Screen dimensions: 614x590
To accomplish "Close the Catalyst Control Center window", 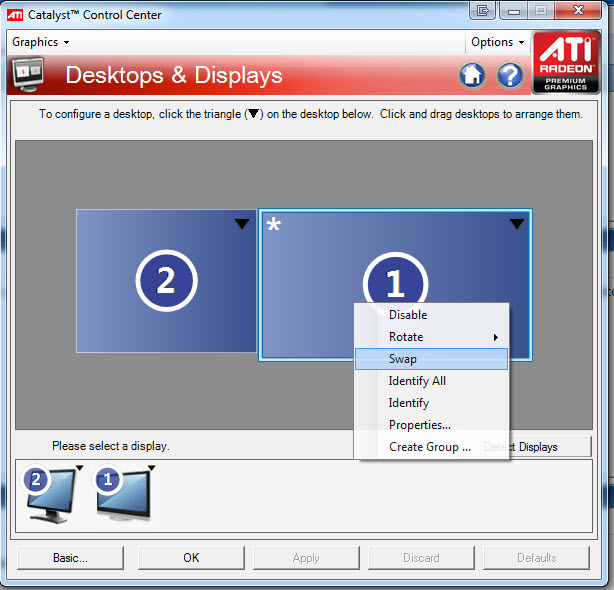I will tap(578, 10).
